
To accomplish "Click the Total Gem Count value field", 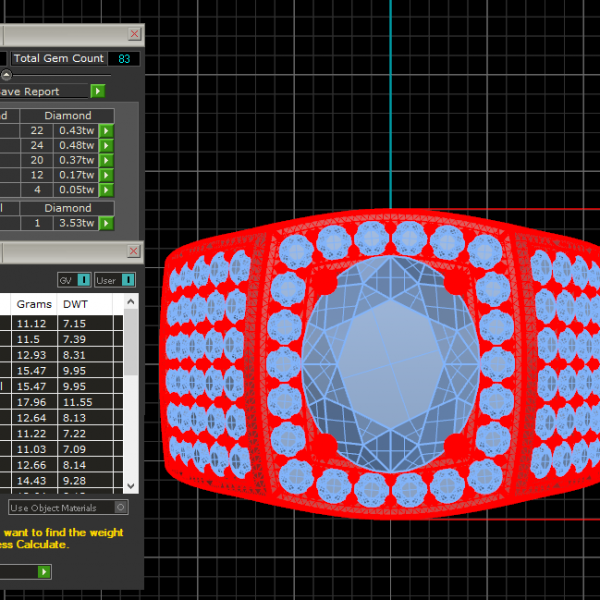I will click(x=123, y=59).
